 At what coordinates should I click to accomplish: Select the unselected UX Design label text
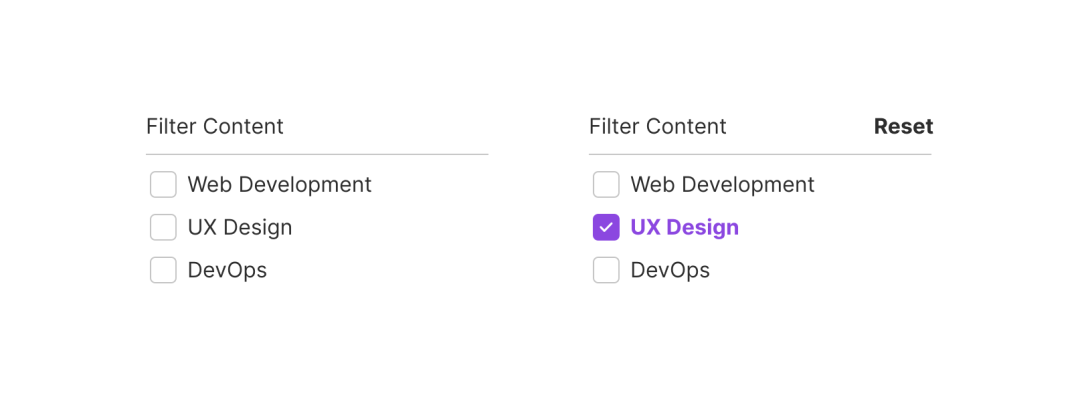click(x=240, y=228)
